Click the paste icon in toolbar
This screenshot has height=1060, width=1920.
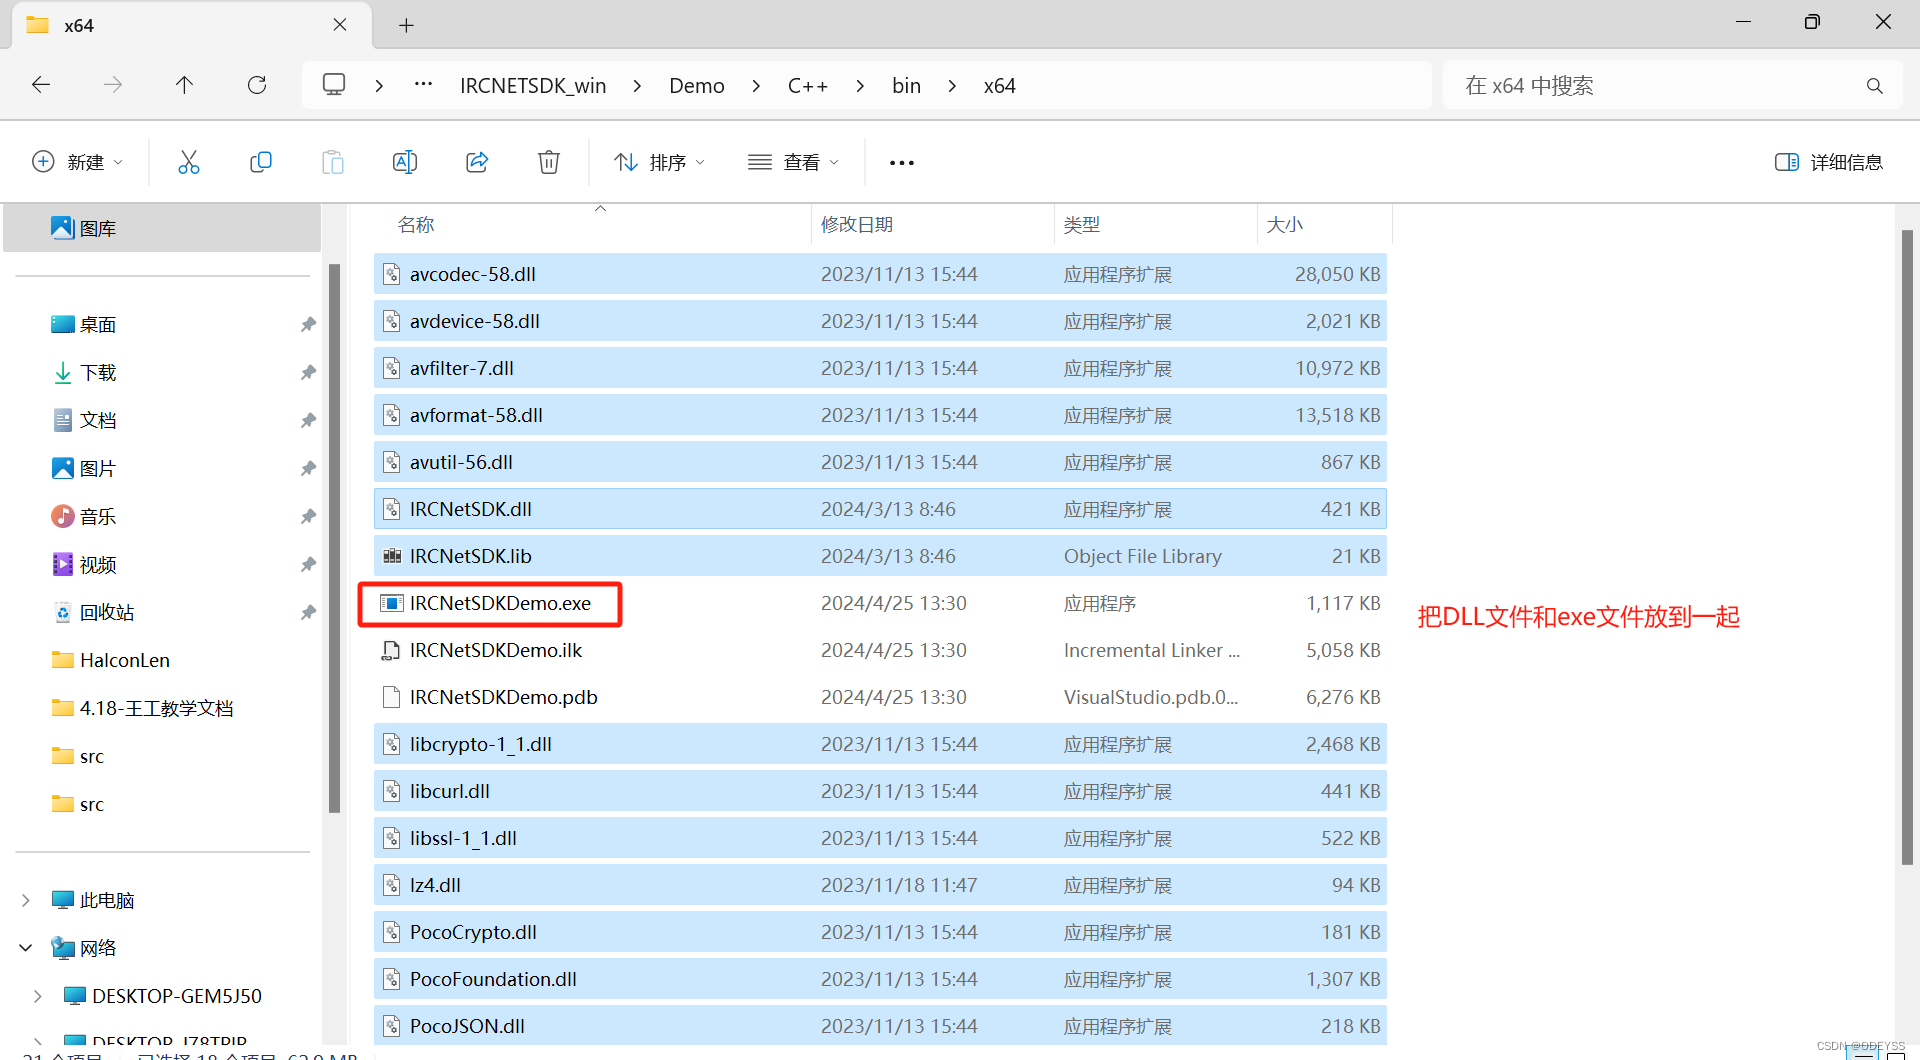coord(333,162)
